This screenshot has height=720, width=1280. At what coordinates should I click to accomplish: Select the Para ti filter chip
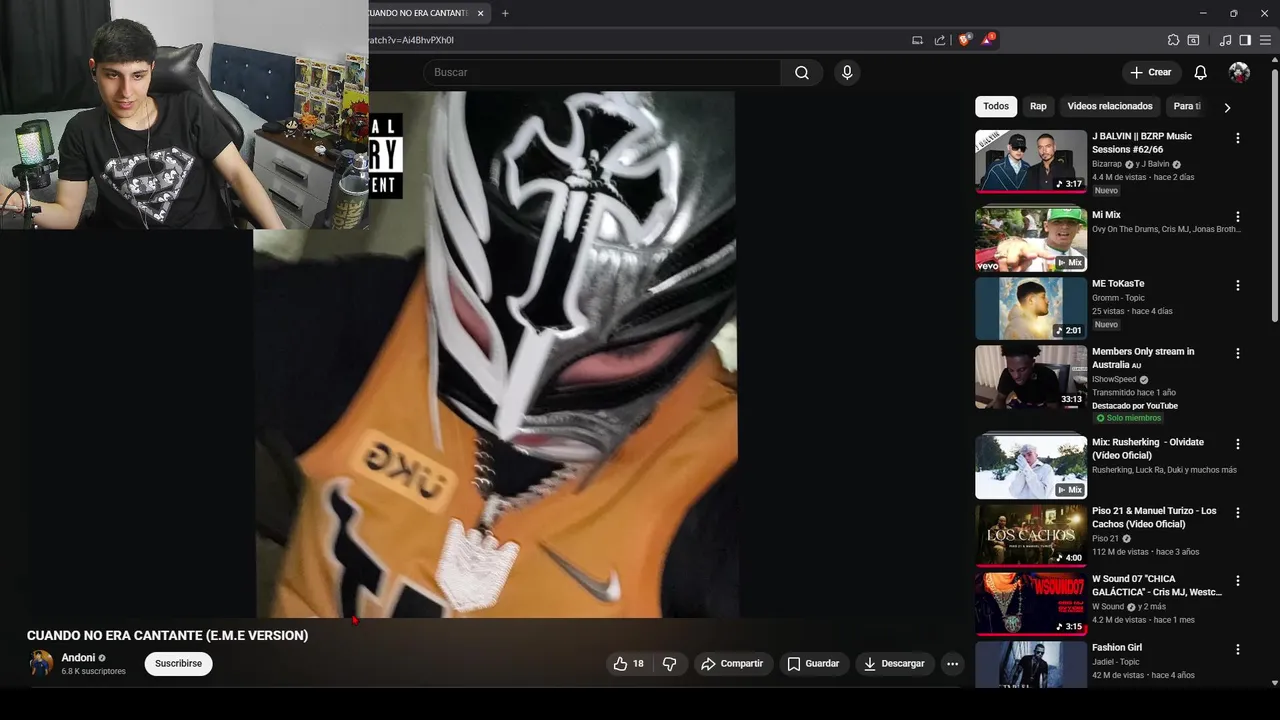coord(1186,106)
